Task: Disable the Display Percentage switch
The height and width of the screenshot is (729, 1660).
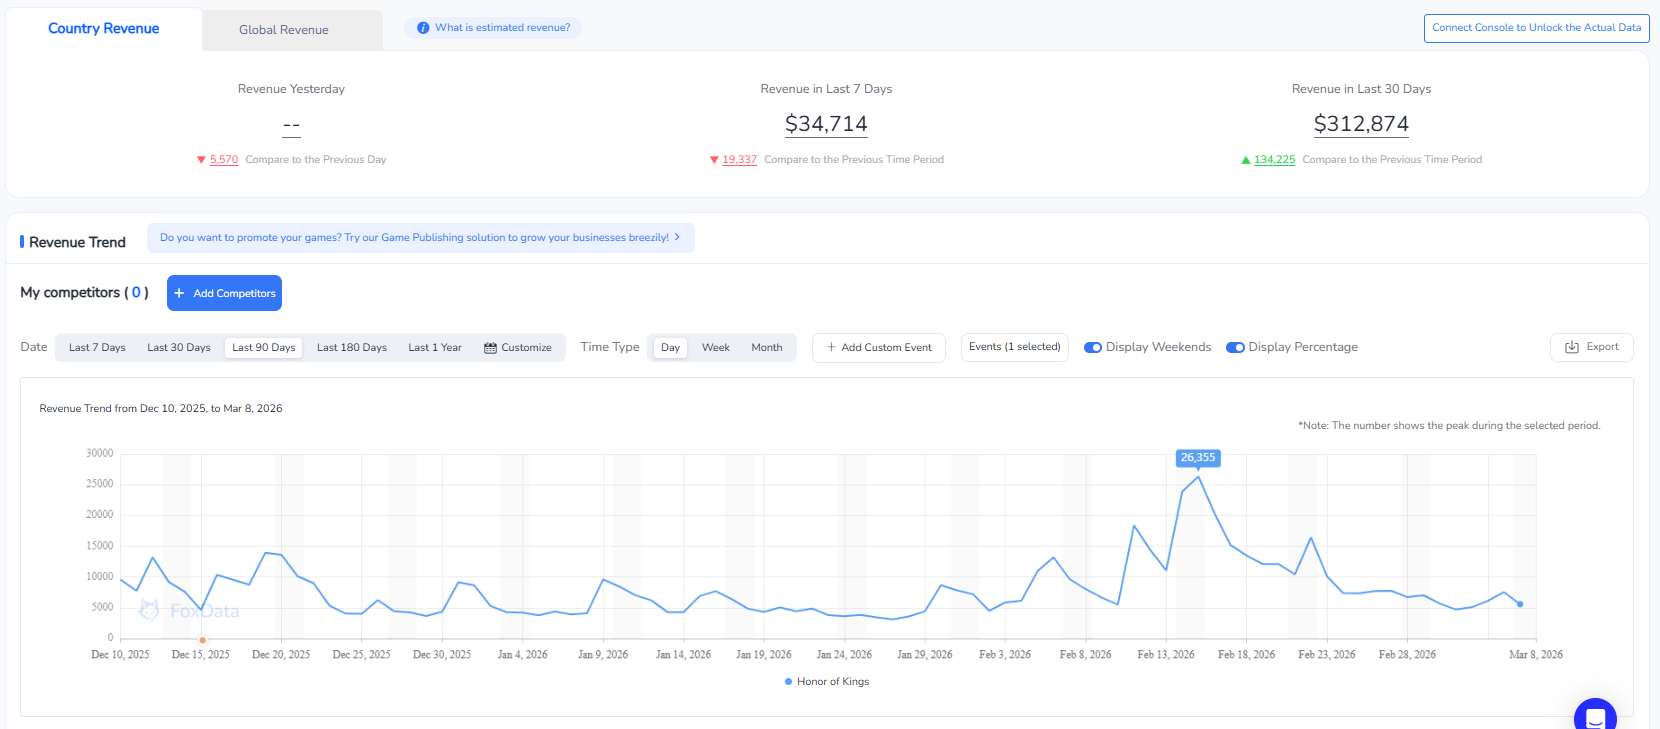Action: coord(1235,347)
